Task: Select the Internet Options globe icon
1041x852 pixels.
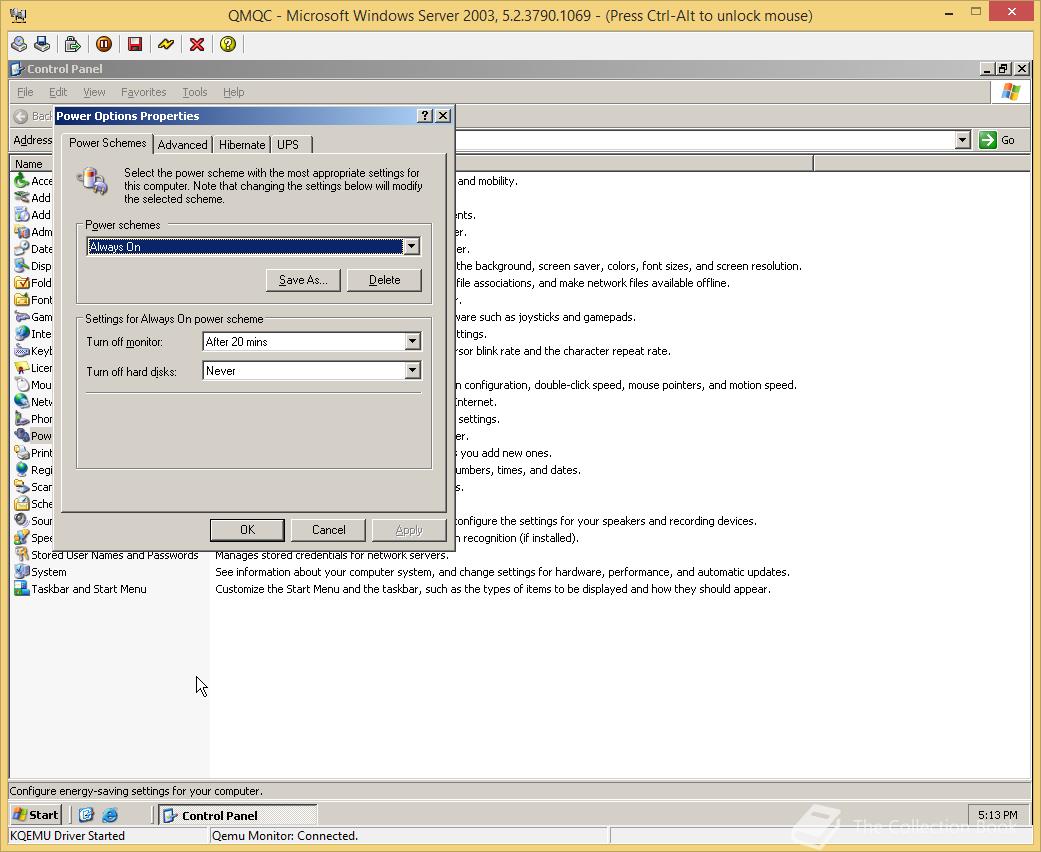Action: pyautogui.click(x=22, y=333)
